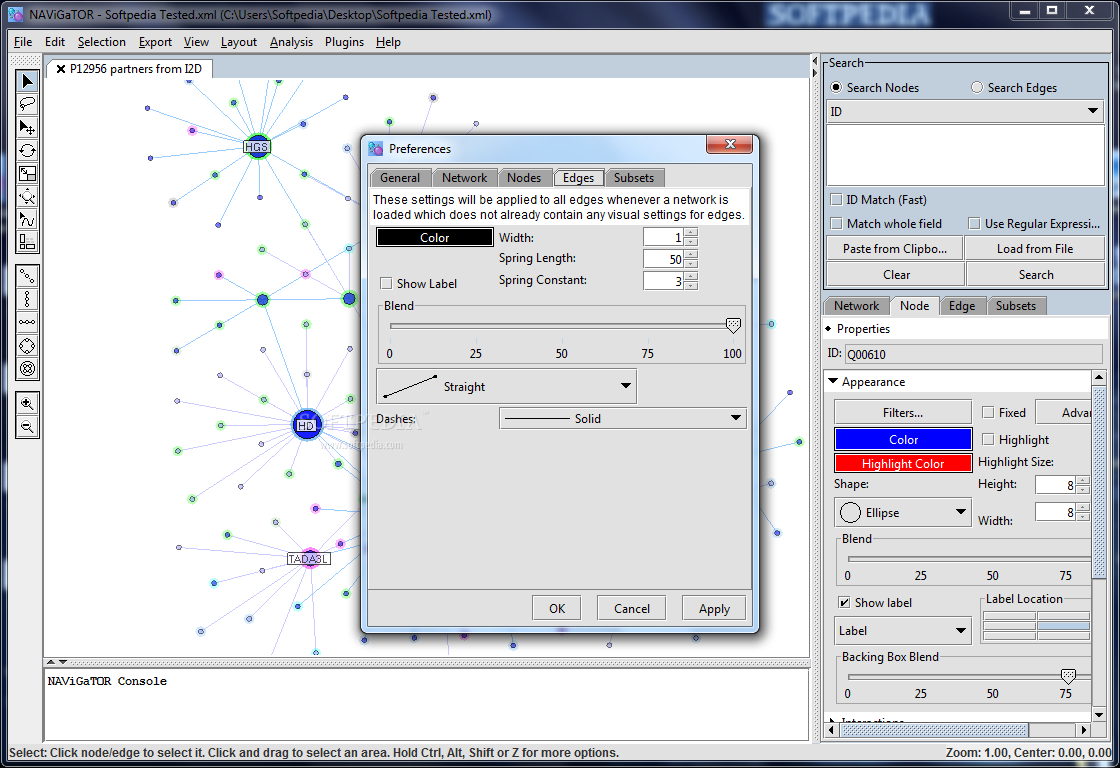Click the black edge Color swatch
The image size is (1120, 768).
coord(434,237)
